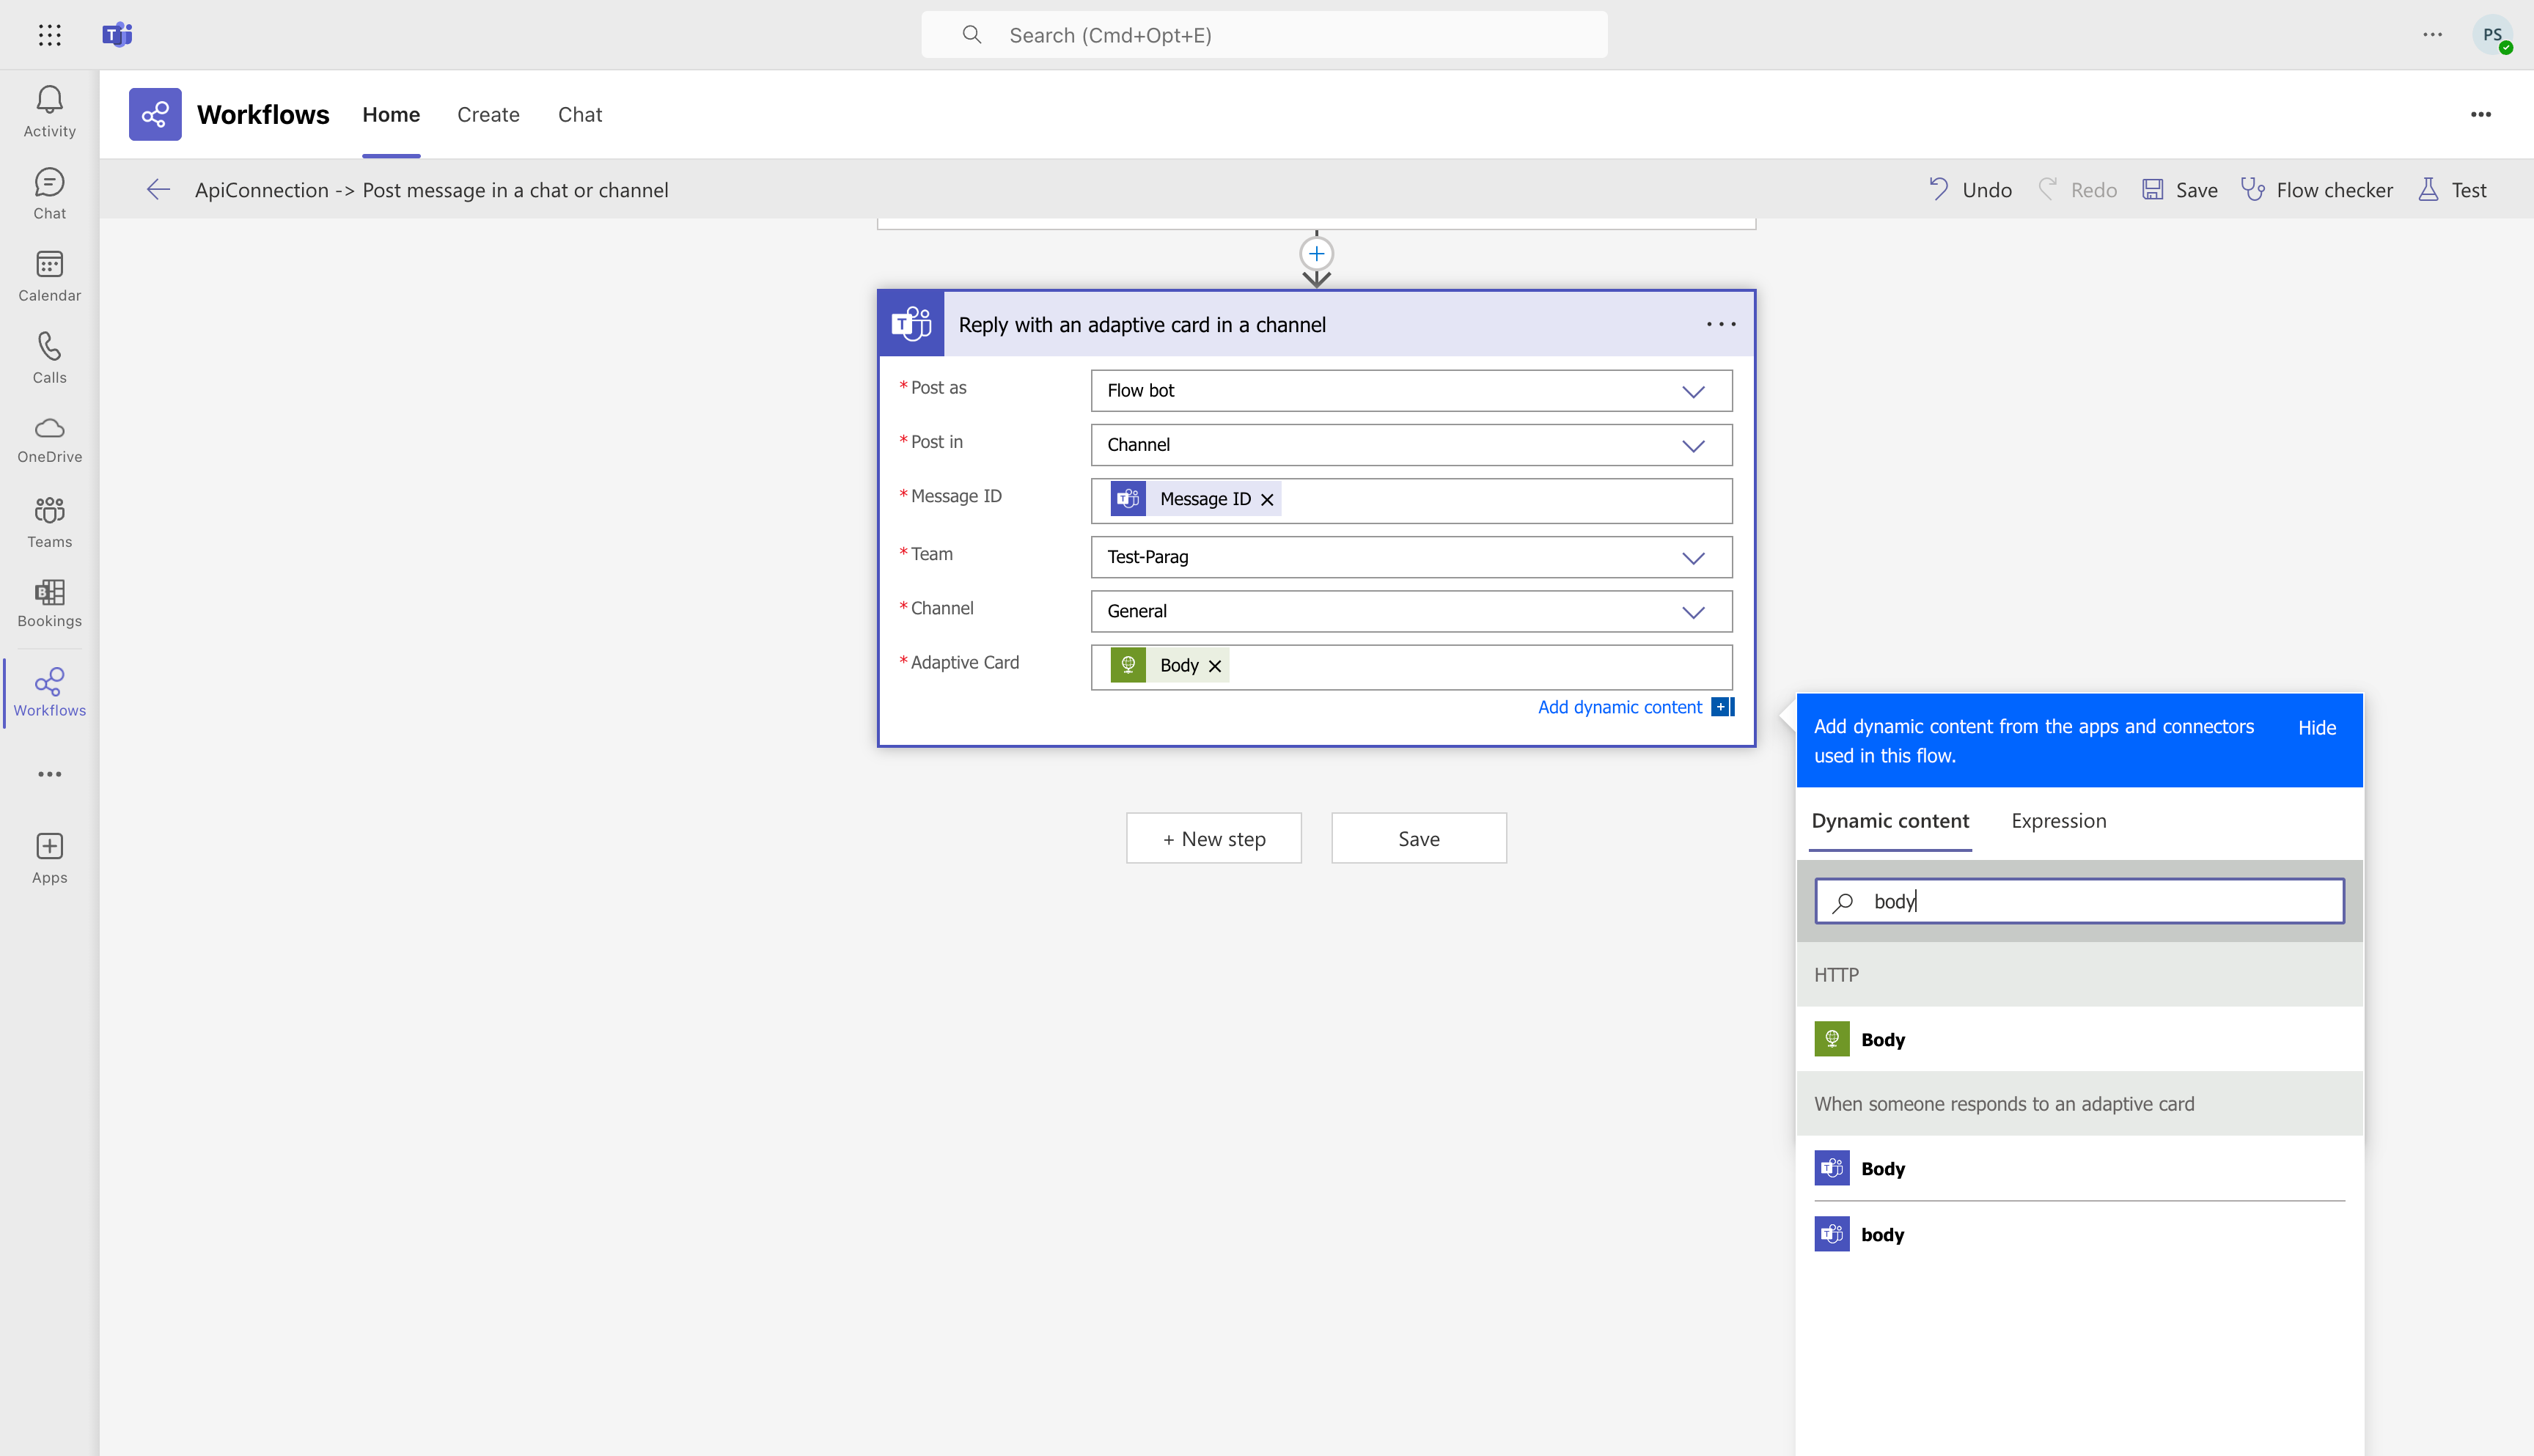Open the app launcher grid icon
Image resolution: width=2534 pixels, height=1456 pixels.
tap(49, 35)
